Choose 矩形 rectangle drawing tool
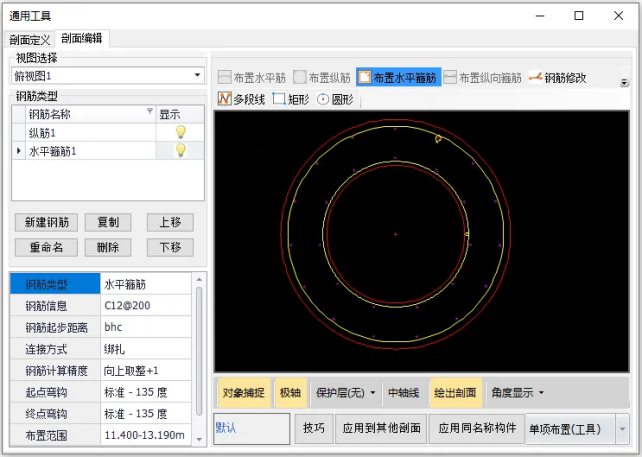The height and width of the screenshot is (457, 642). 292,99
